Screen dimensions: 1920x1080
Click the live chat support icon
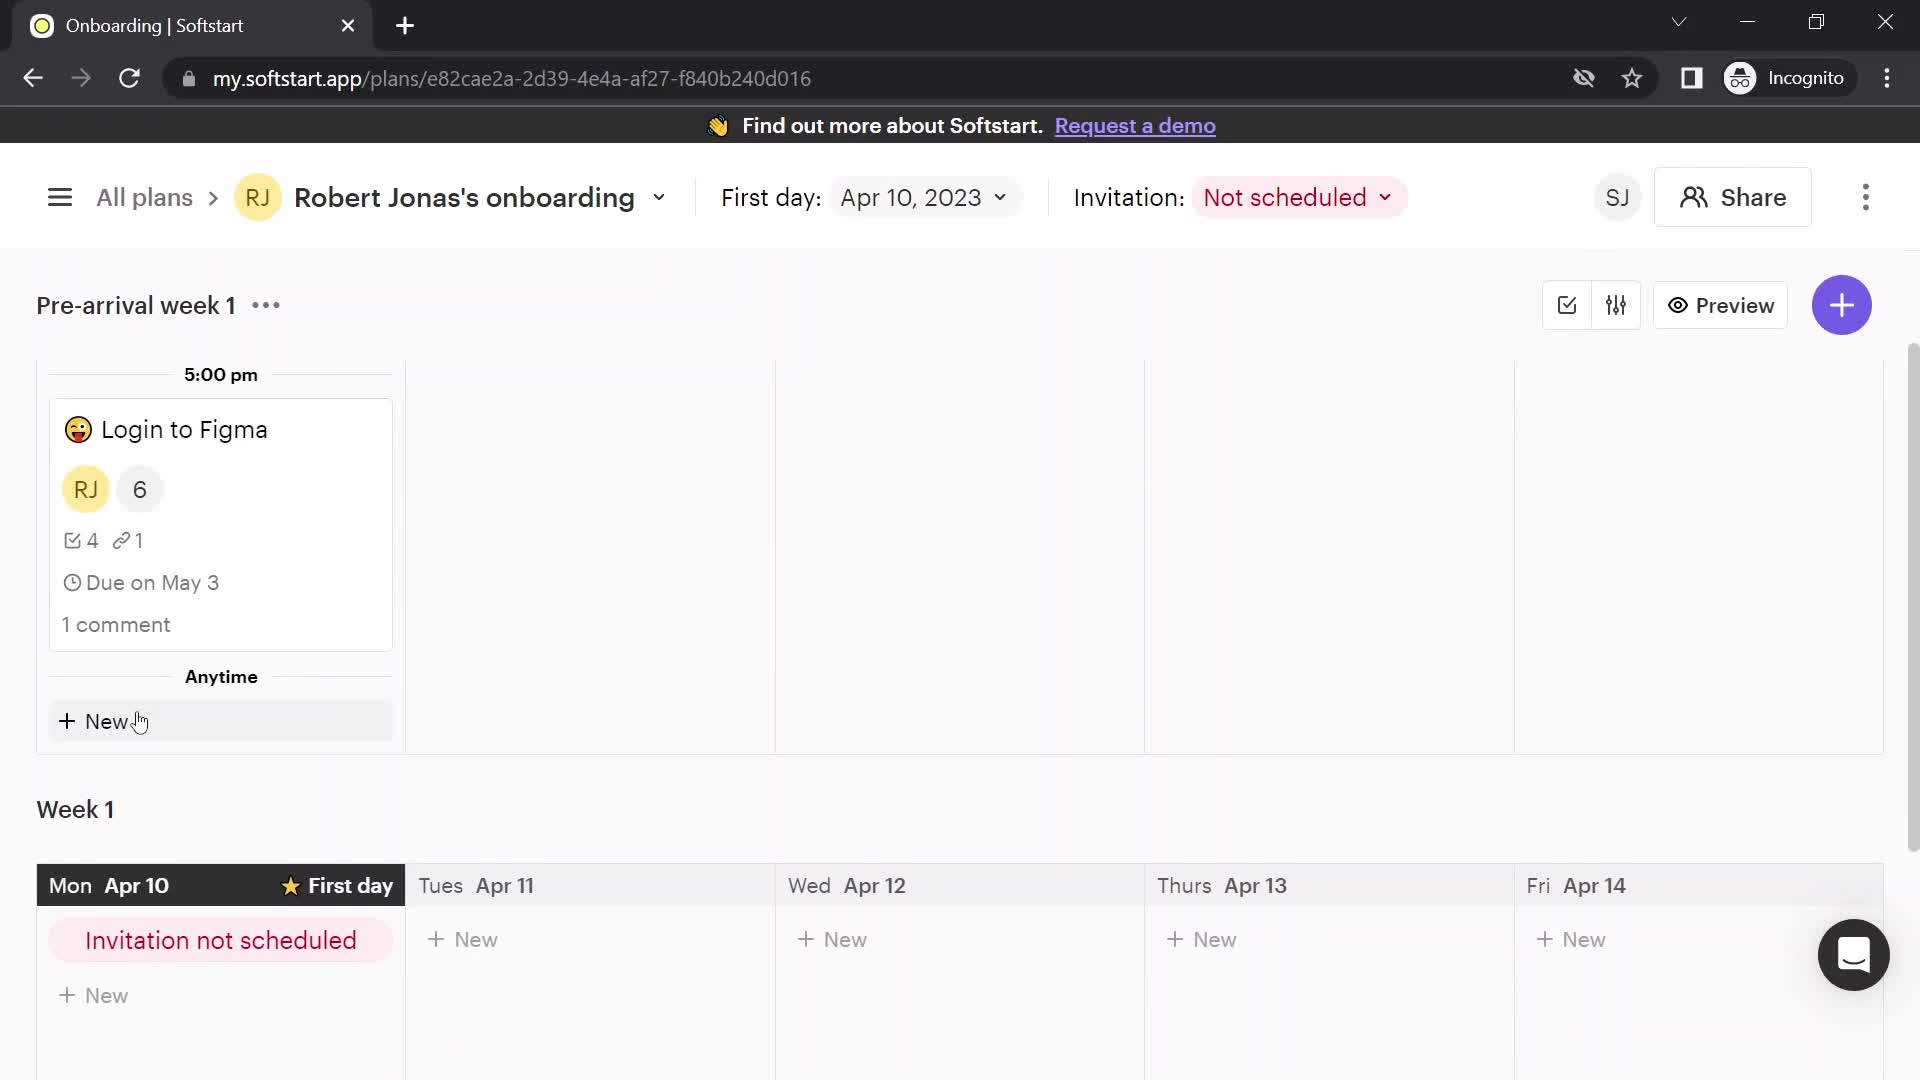click(1853, 955)
